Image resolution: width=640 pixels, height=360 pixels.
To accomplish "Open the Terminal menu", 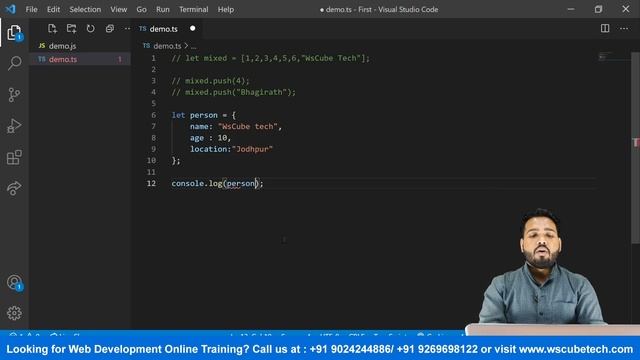I will coord(193,9).
